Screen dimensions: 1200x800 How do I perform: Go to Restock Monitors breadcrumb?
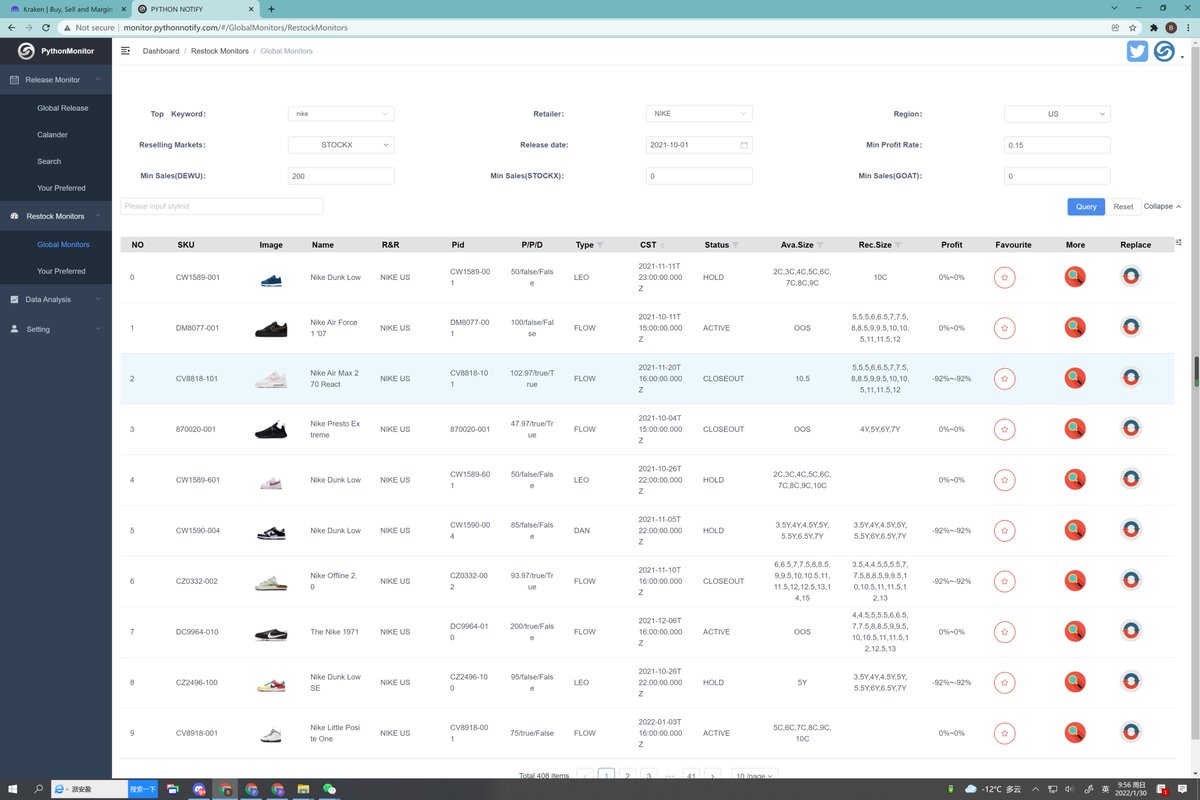point(220,51)
